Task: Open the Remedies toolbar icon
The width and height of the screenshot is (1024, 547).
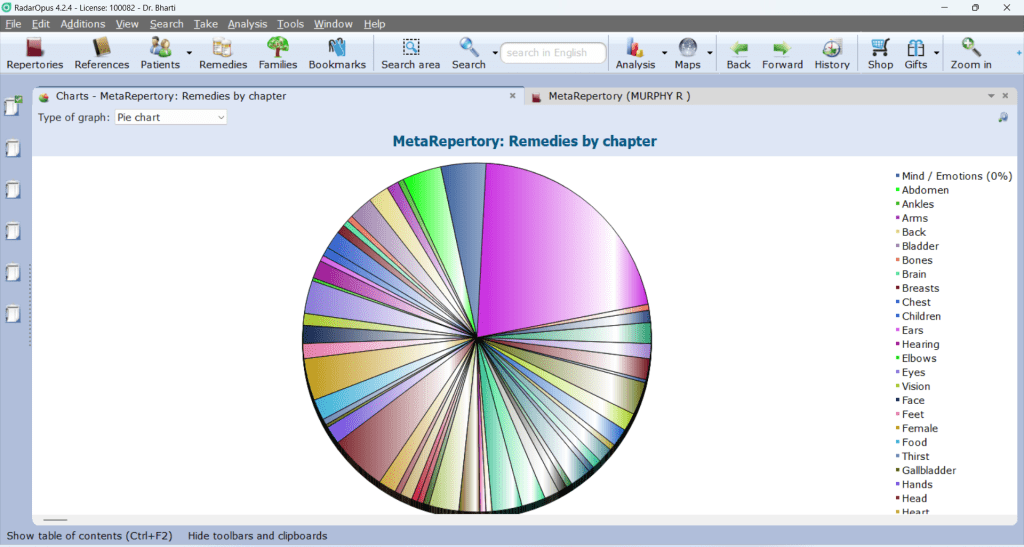Action: pos(223,54)
